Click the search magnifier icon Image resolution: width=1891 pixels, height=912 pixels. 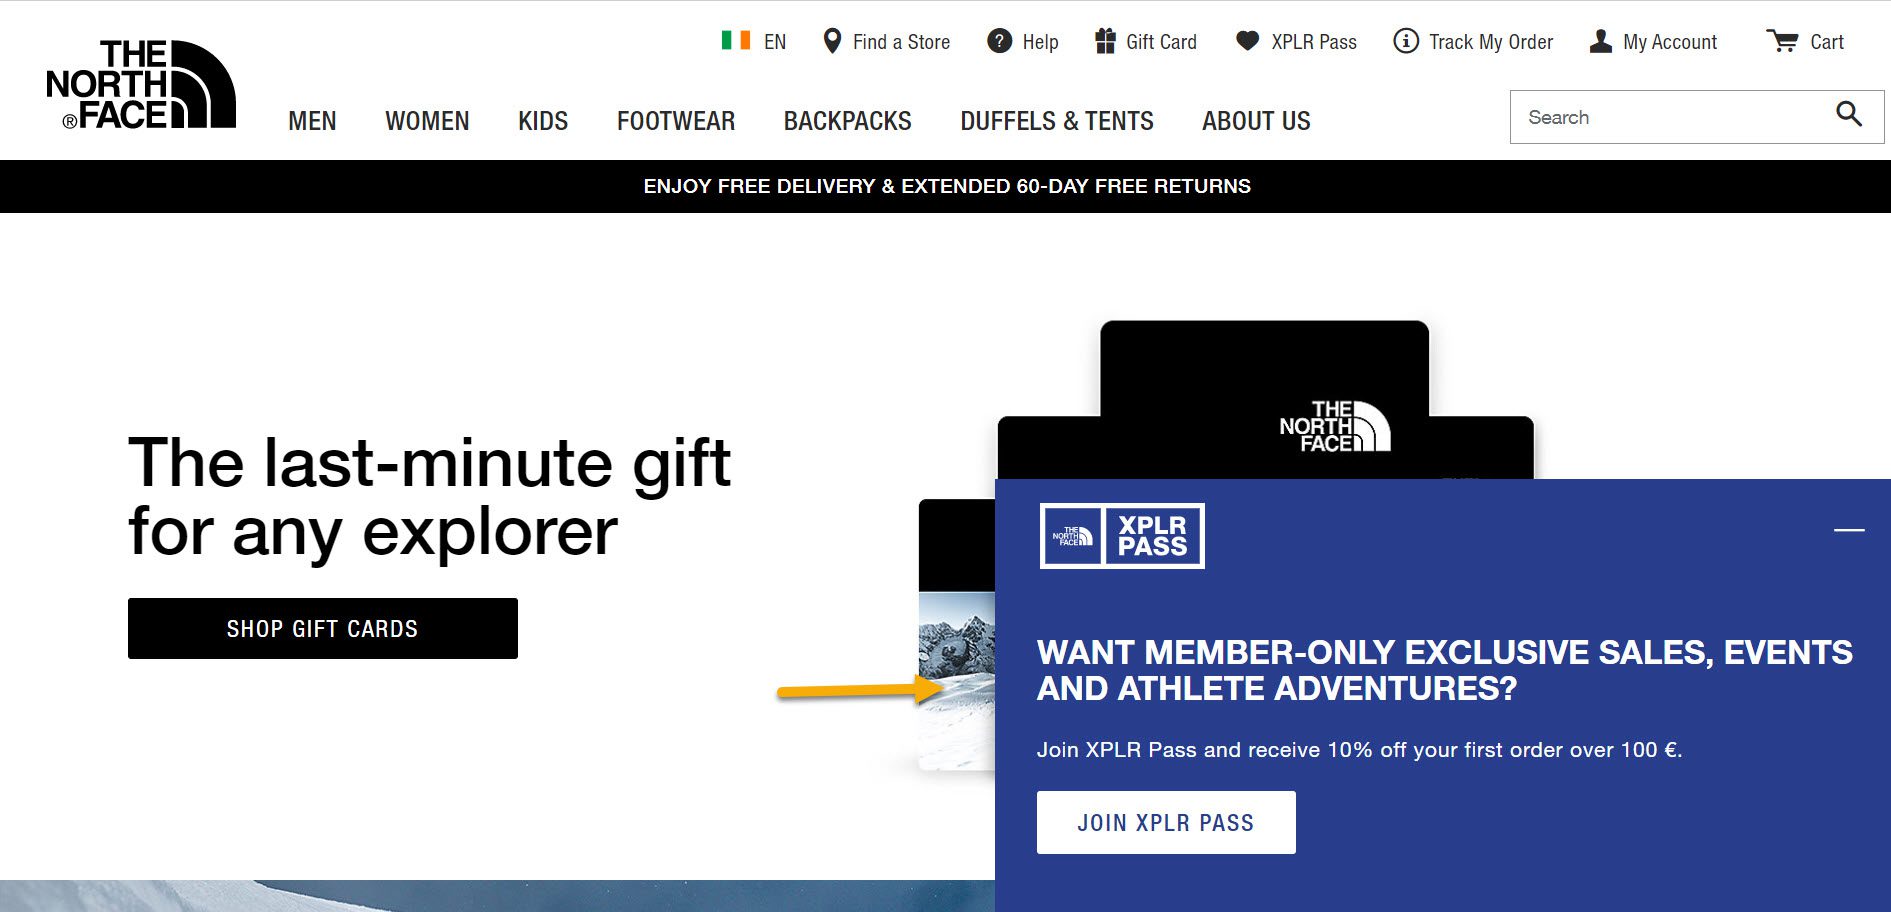(1849, 115)
